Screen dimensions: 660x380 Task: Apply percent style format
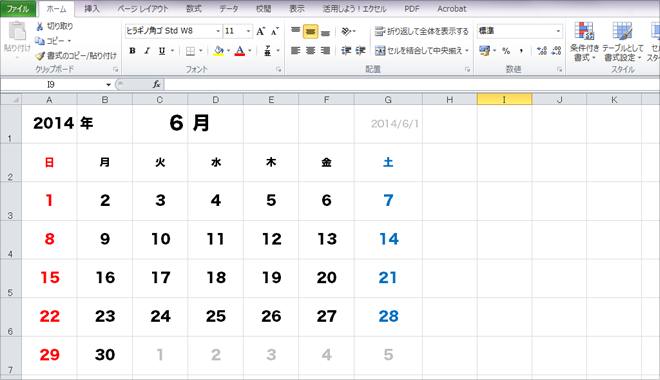click(x=506, y=50)
